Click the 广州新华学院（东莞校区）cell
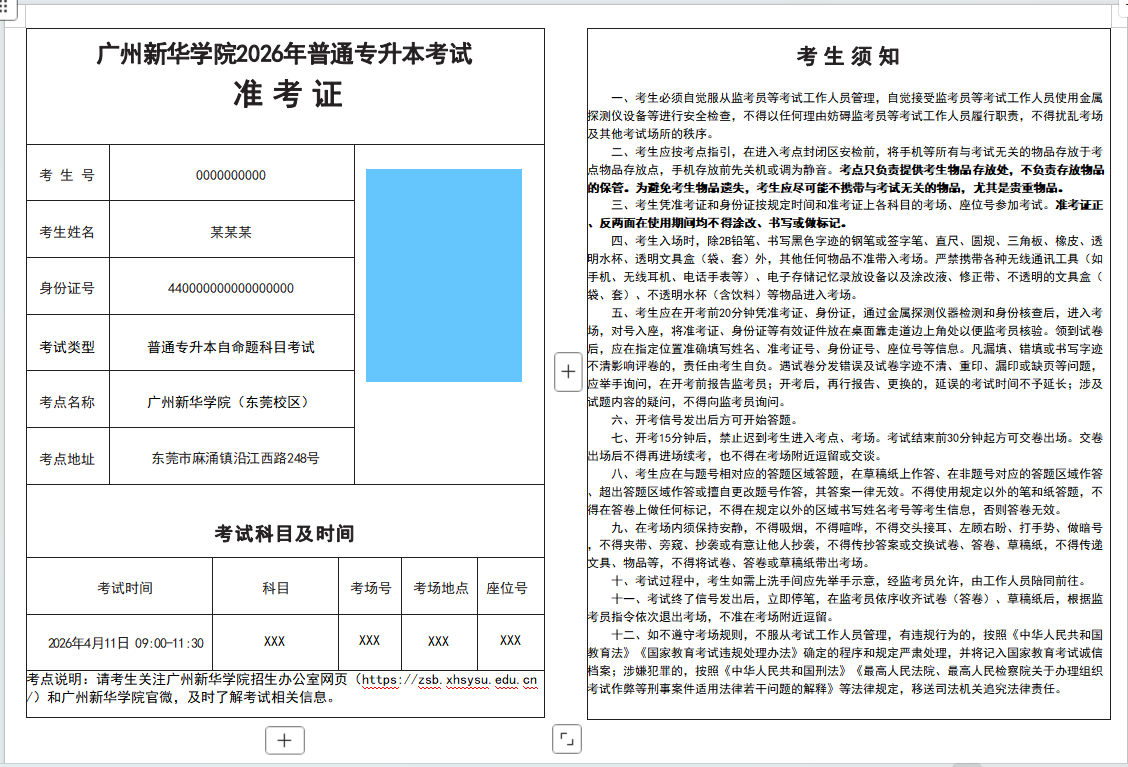Image resolution: width=1128 pixels, height=767 pixels. tap(231, 402)
